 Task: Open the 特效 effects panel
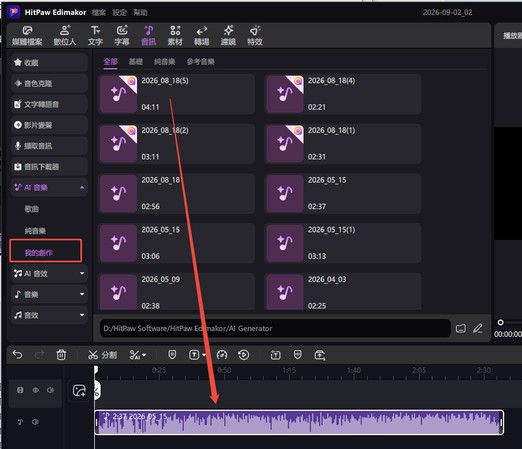click(x=255, y=36)
